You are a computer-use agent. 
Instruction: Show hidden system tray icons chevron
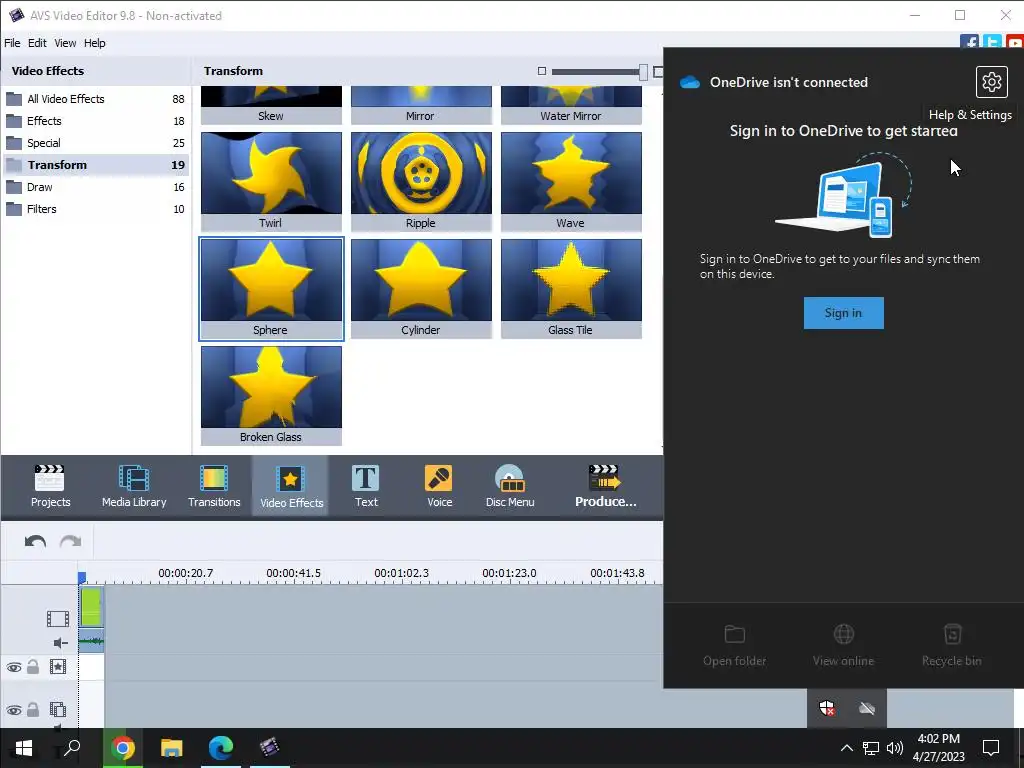click(x=846, y=748)
